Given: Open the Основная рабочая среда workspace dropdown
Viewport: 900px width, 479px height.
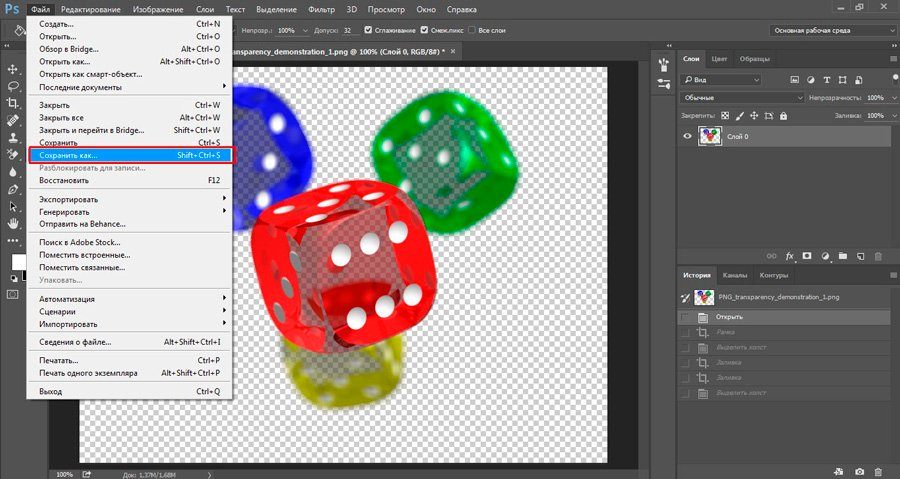Looking at the screenshot, I should point(831,31).
